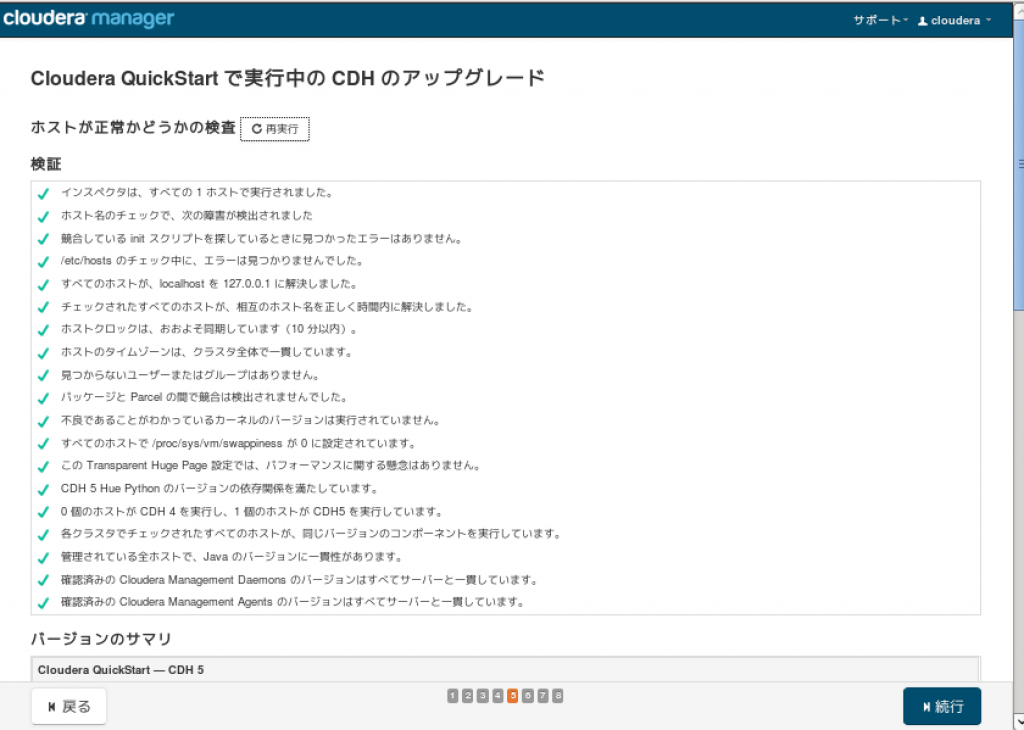The height and width of the screenshot is (730, 1024).
Task: Open the cloudera user dropdown
Action: coord(954,20)
